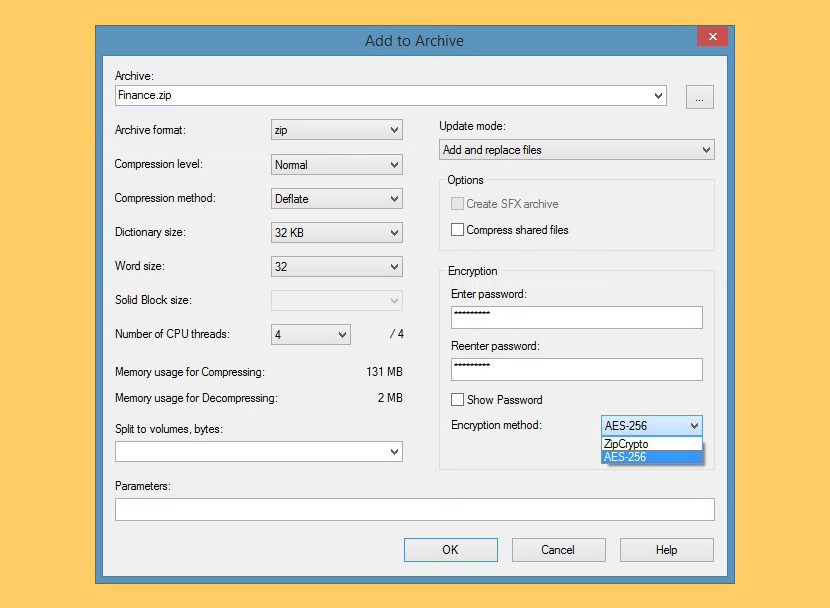The height and width of the screenshot is (608, 830).
Task: Open the Word size dropdown
Action: click(x=337, y=267)
